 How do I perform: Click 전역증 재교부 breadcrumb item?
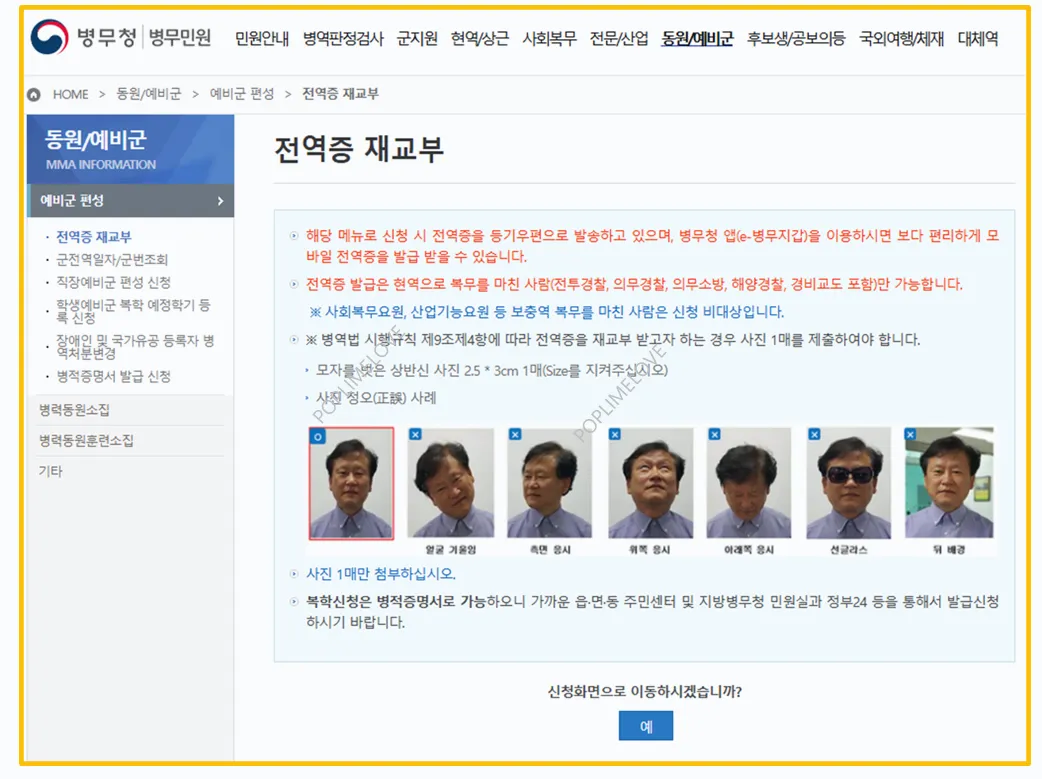pos(340,94)
